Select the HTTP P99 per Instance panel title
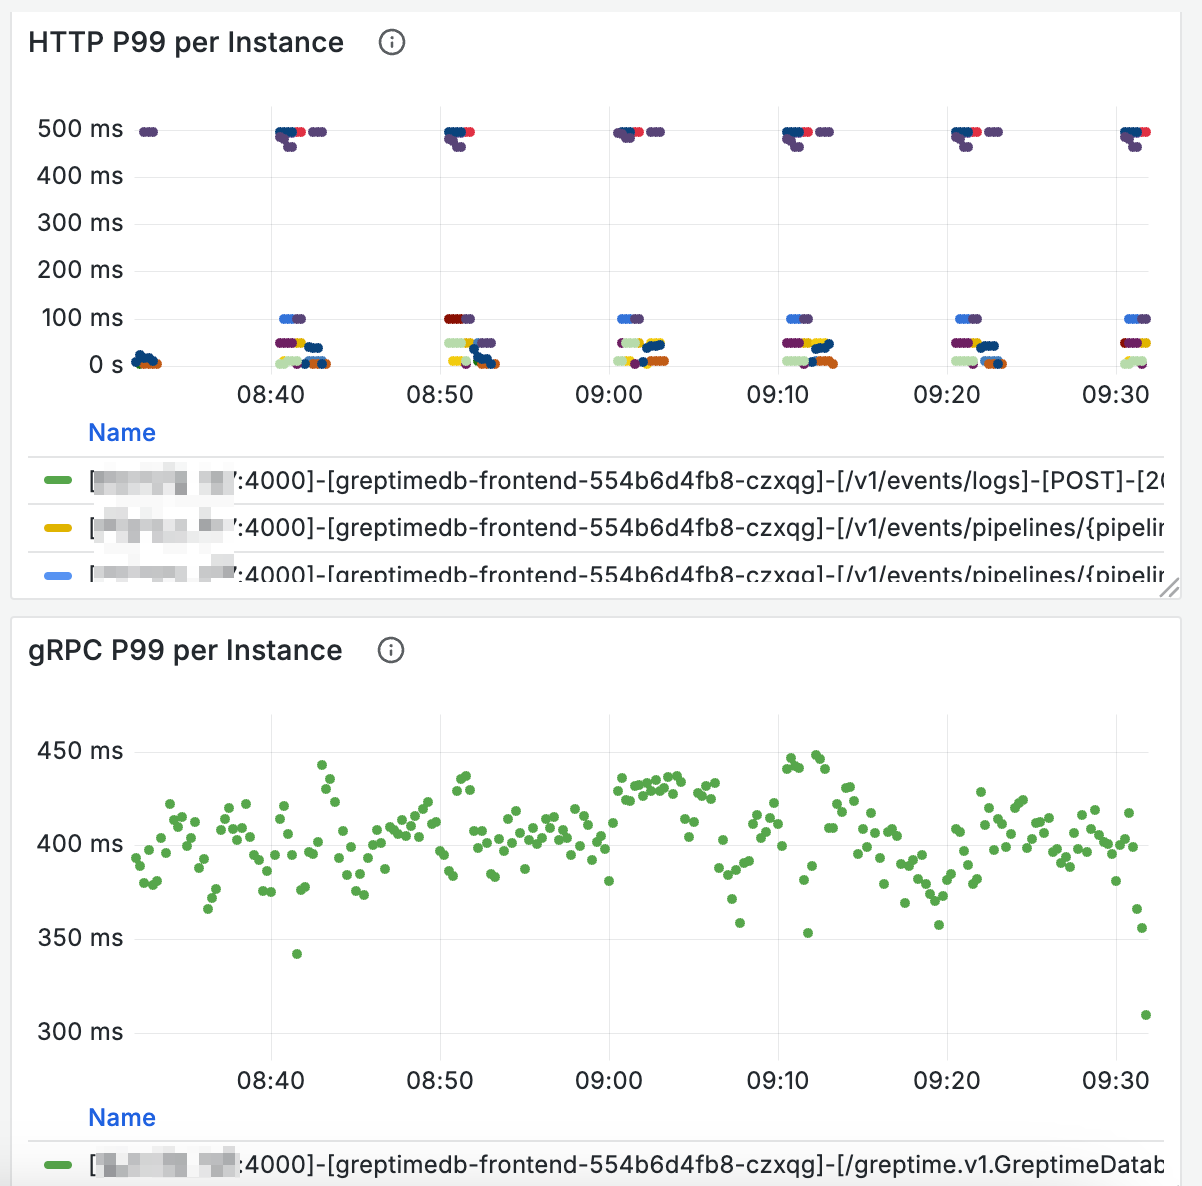 (x=185, y=42)
